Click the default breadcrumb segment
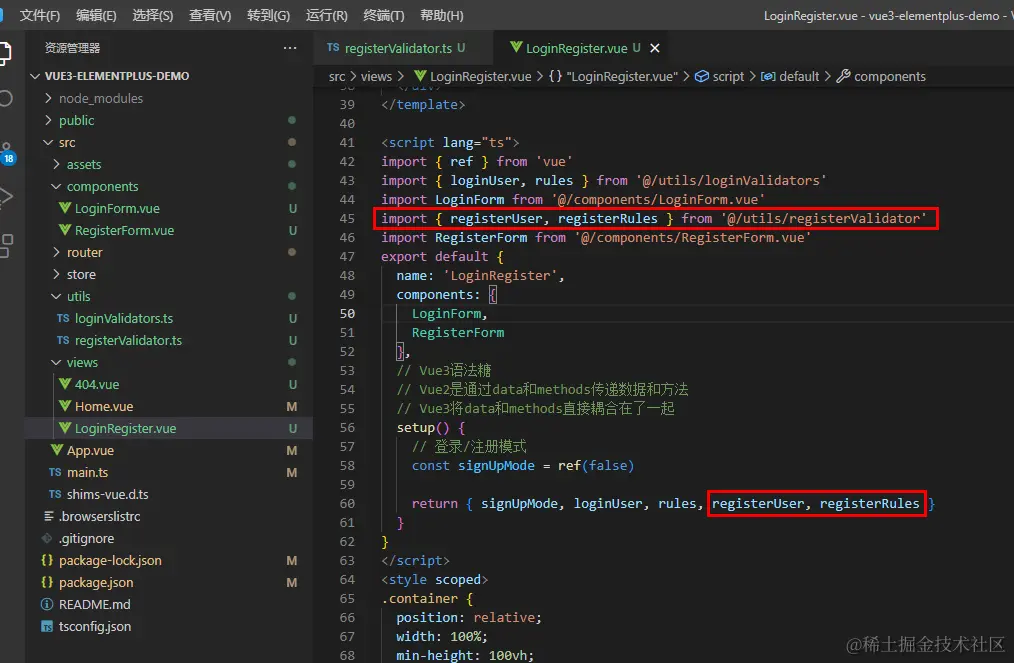1014x663 pixels. click(x=799, y=76)
